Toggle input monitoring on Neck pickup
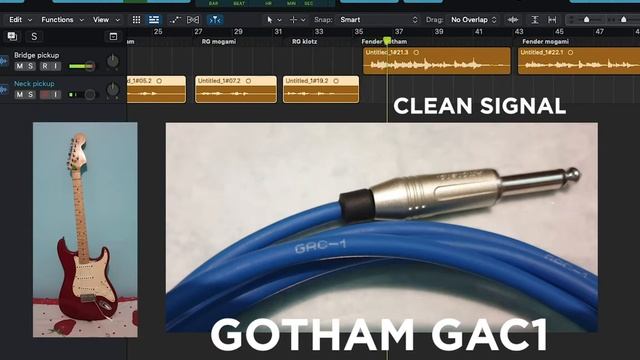Image resolution: width=640 pixels, height=360 pixels. [56, 95]
